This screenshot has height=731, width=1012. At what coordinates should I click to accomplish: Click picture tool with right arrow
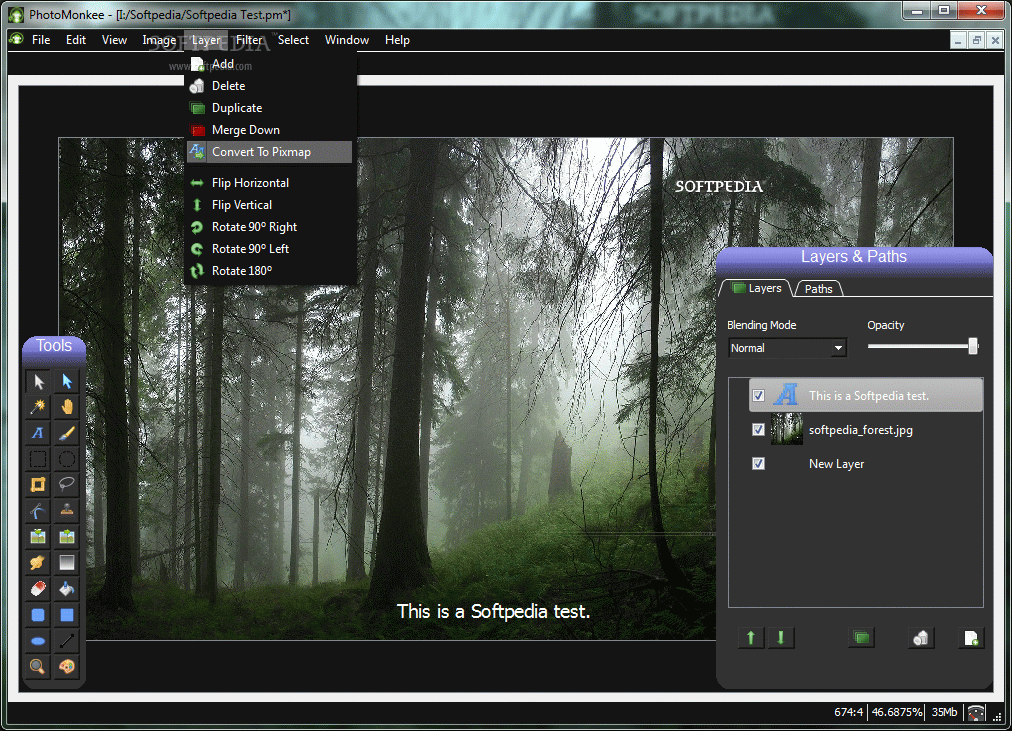click(x=66, y=537)
